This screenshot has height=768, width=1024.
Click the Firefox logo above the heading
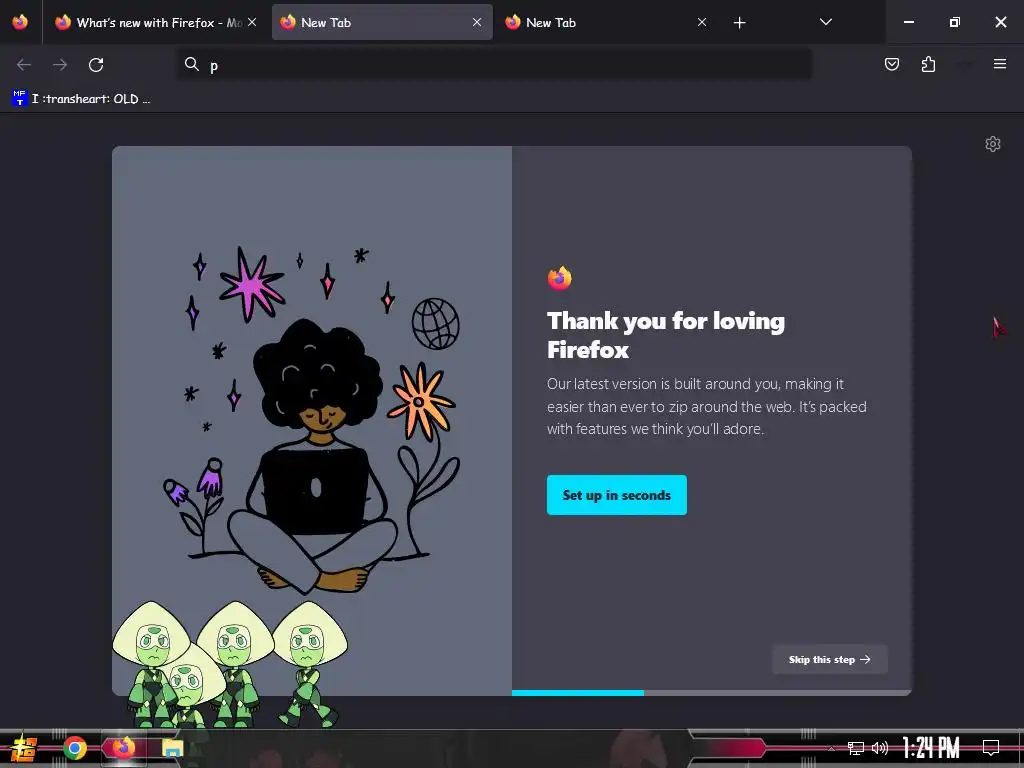coord(560,278)
